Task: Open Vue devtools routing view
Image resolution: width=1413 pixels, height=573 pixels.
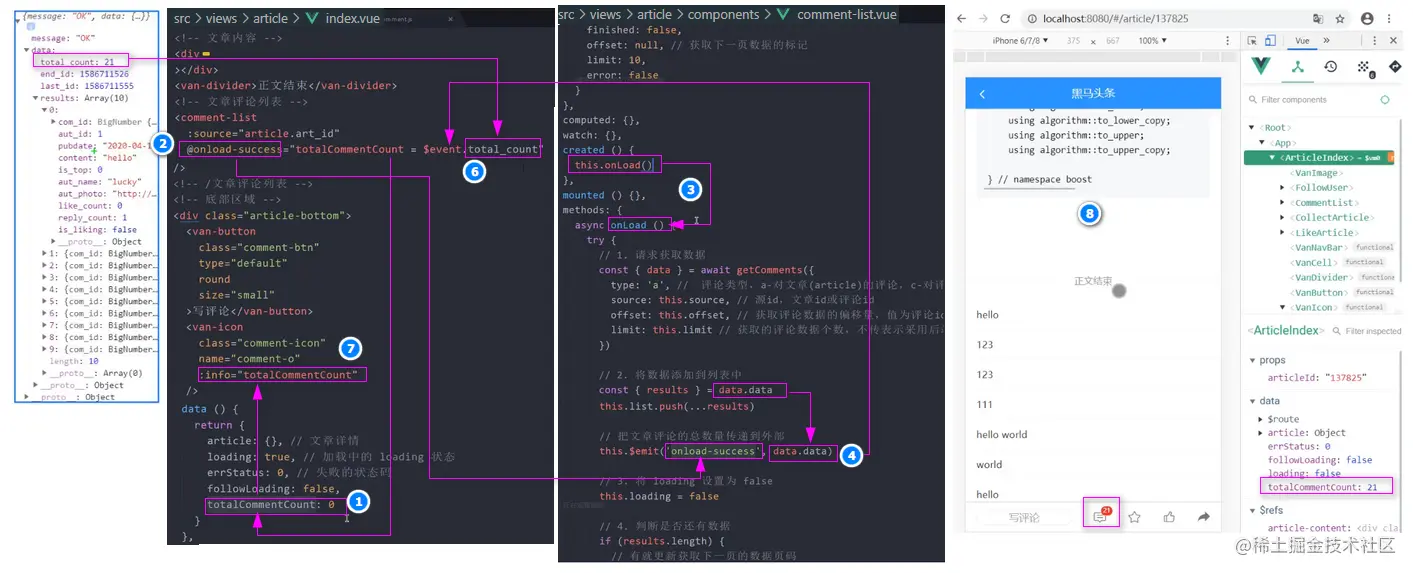Action: (x=1396, y=67)
